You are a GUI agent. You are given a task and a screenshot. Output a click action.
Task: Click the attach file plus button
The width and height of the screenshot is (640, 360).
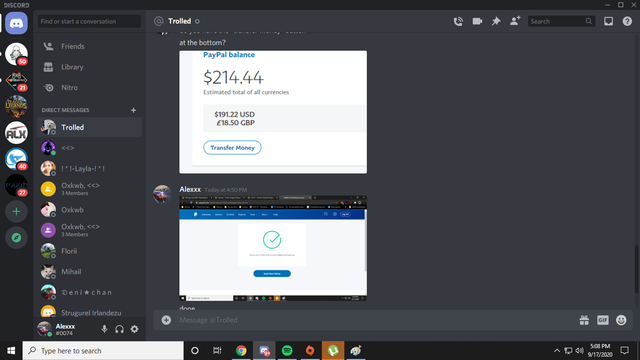tap(166, 320)
